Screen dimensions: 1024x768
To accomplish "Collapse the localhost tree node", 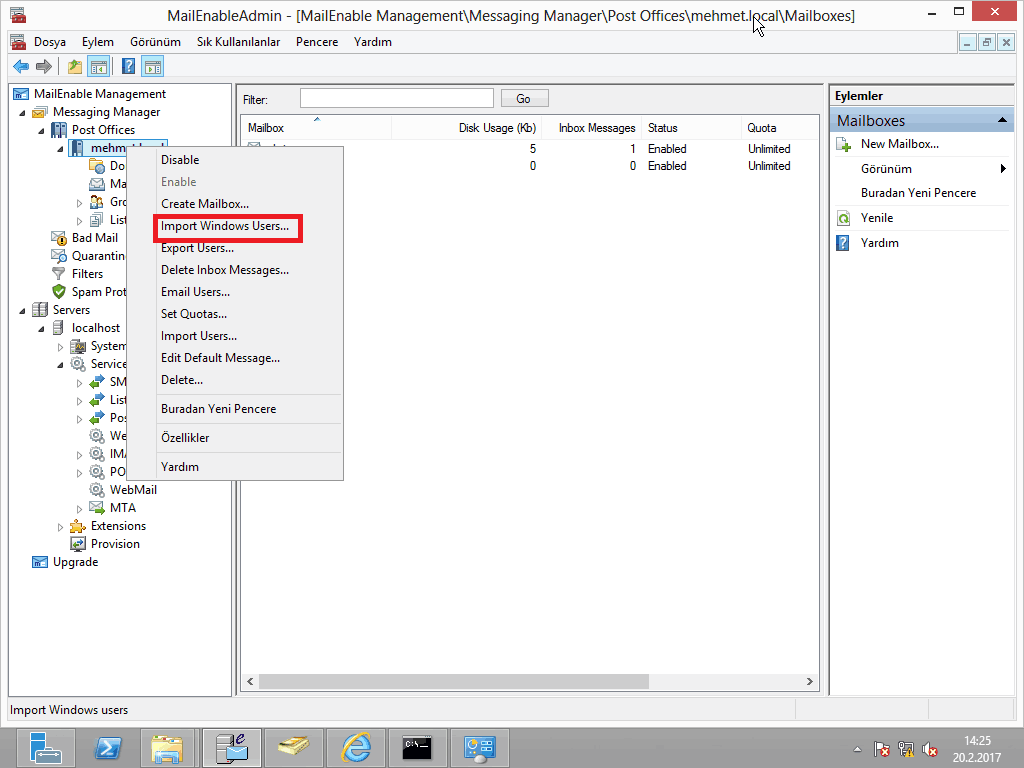I will click(42, 328).
